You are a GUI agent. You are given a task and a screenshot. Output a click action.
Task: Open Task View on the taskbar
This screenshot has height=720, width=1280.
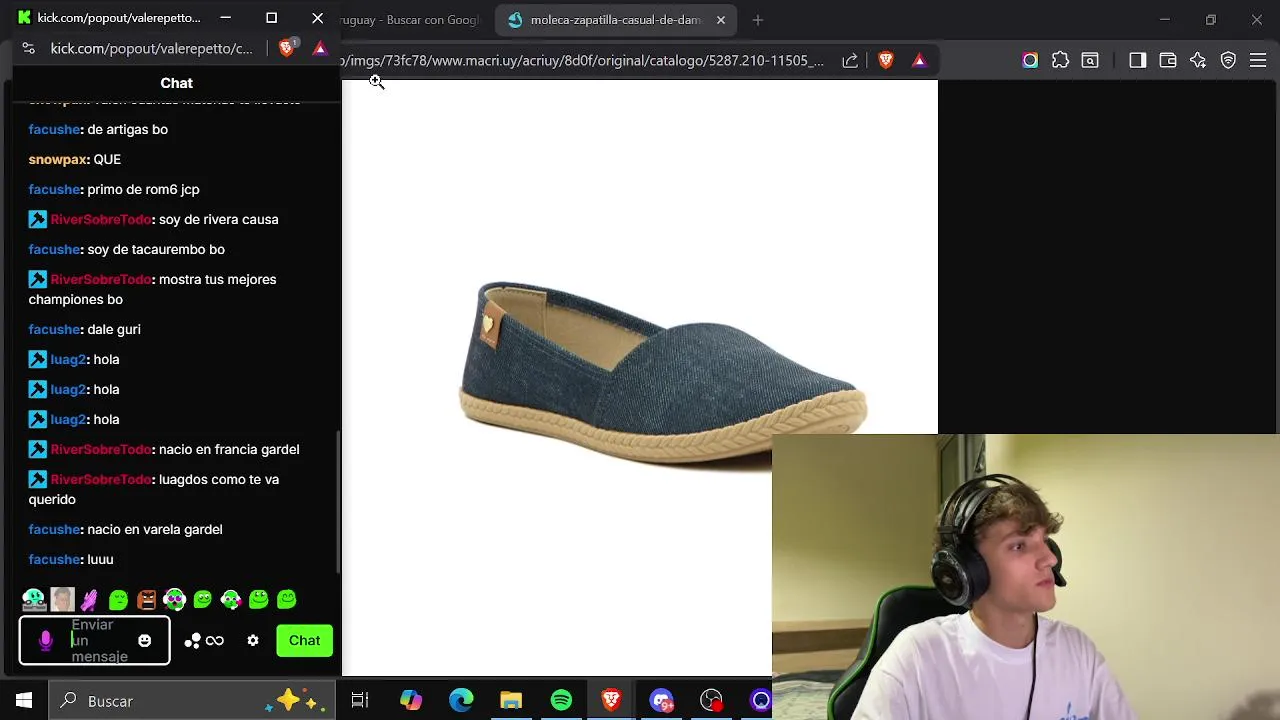360,701
